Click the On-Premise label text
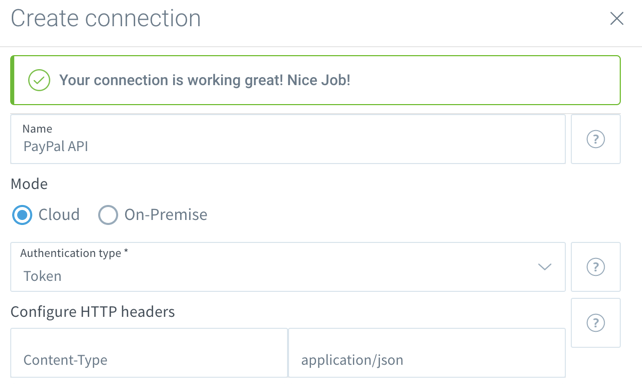This screenshot has height=384, width=642. coord(166,215)
